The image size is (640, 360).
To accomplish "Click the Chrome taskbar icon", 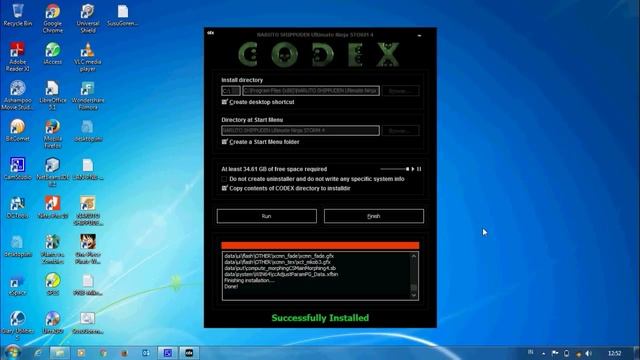I will pos(103,353).
